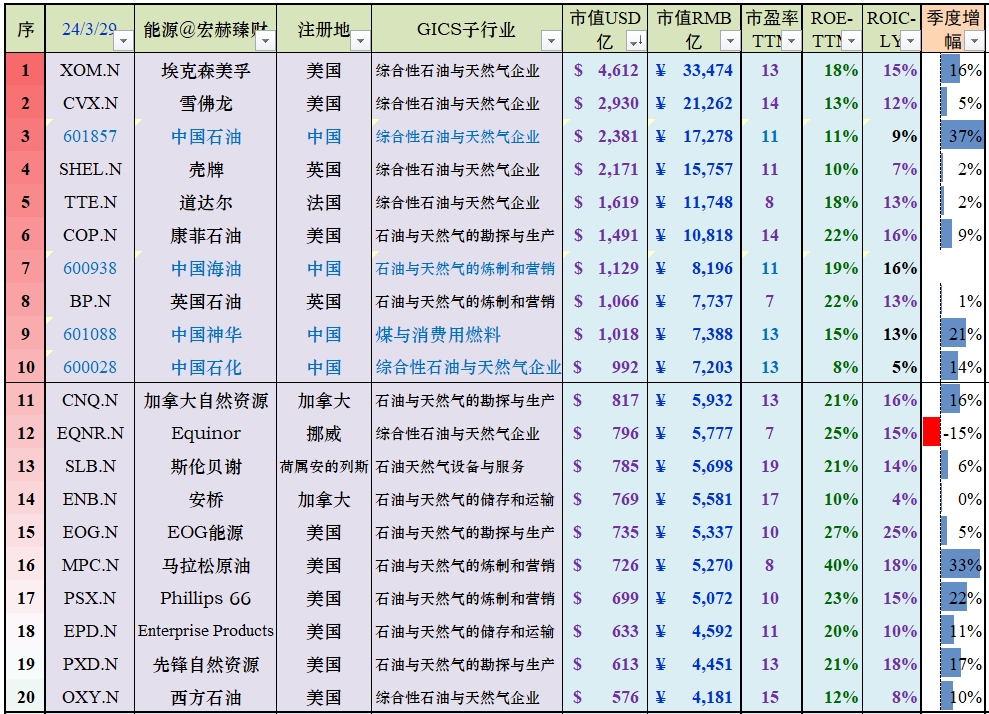
Task: Select company name Phillips 66
Action: coord(206,598)
